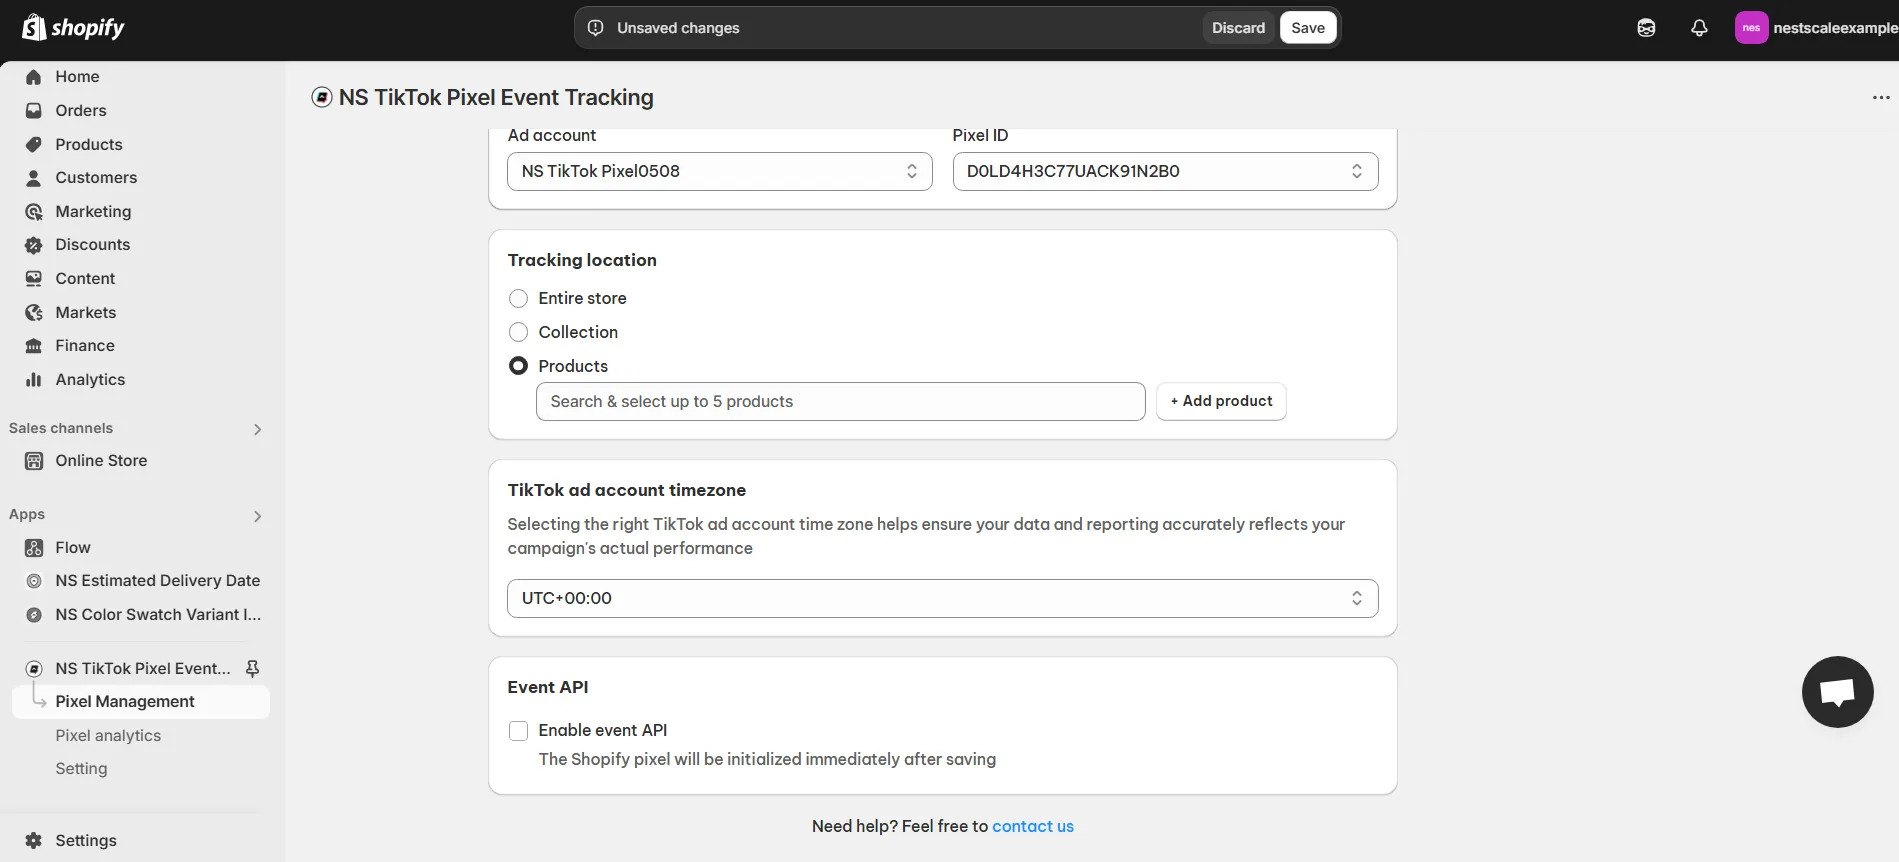This screenshot has height=862, width=1899.
Task: Tick the Enable event API checkbox
Action: coord(518,731)
